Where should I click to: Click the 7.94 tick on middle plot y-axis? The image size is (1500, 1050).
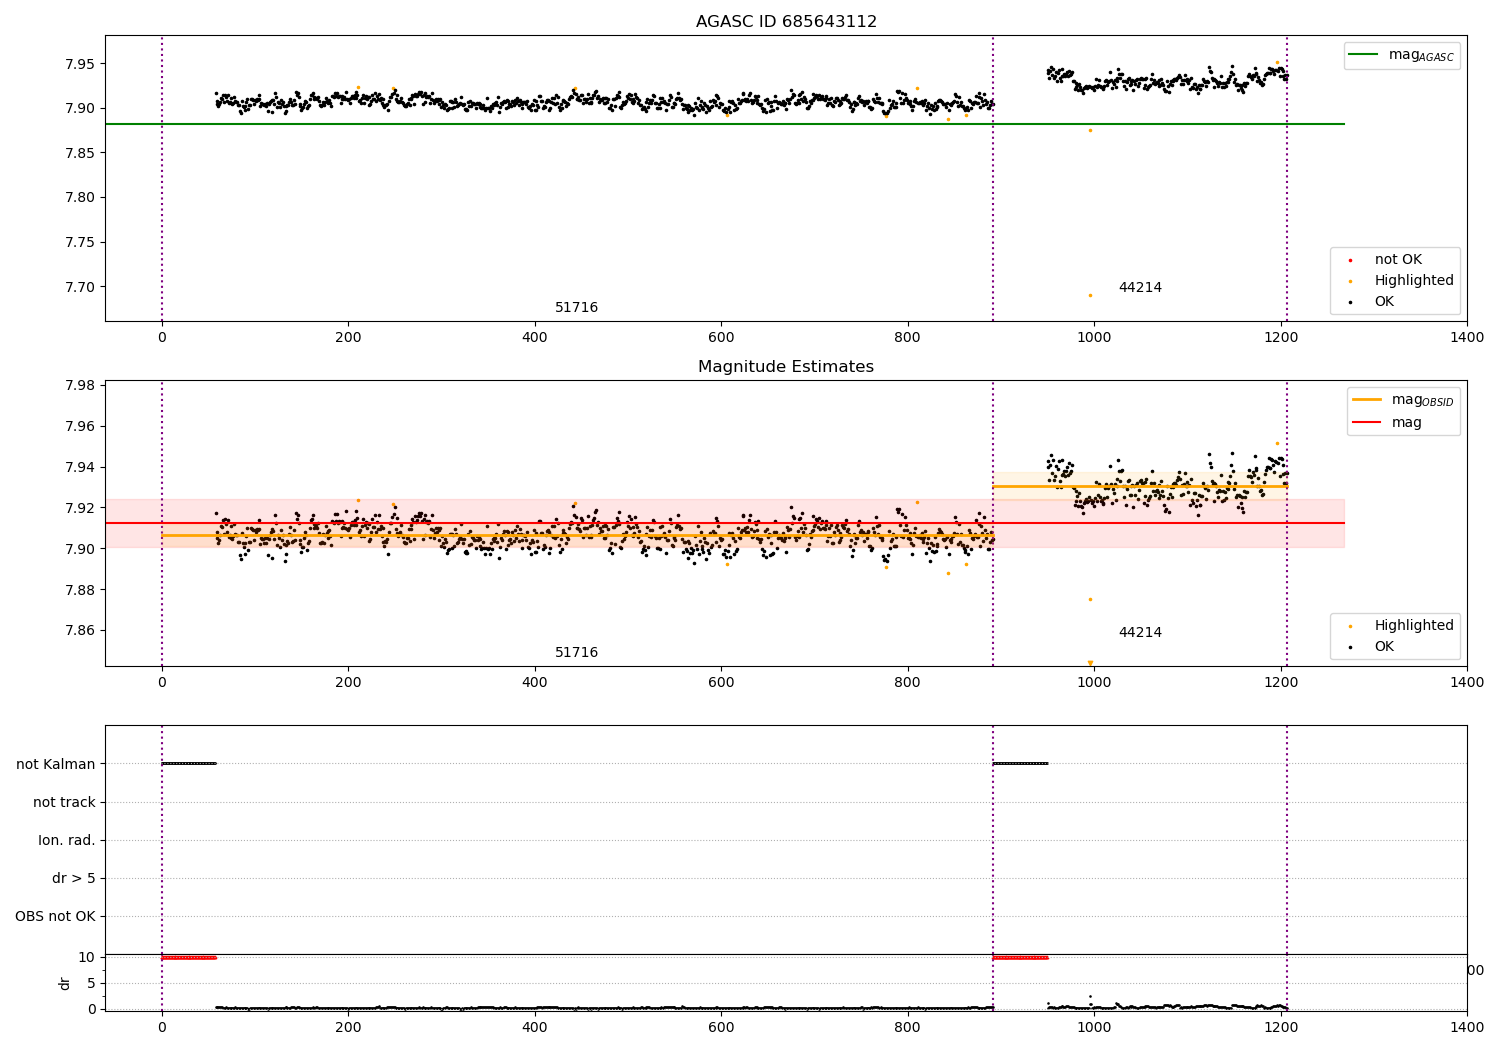click(79, 467)
